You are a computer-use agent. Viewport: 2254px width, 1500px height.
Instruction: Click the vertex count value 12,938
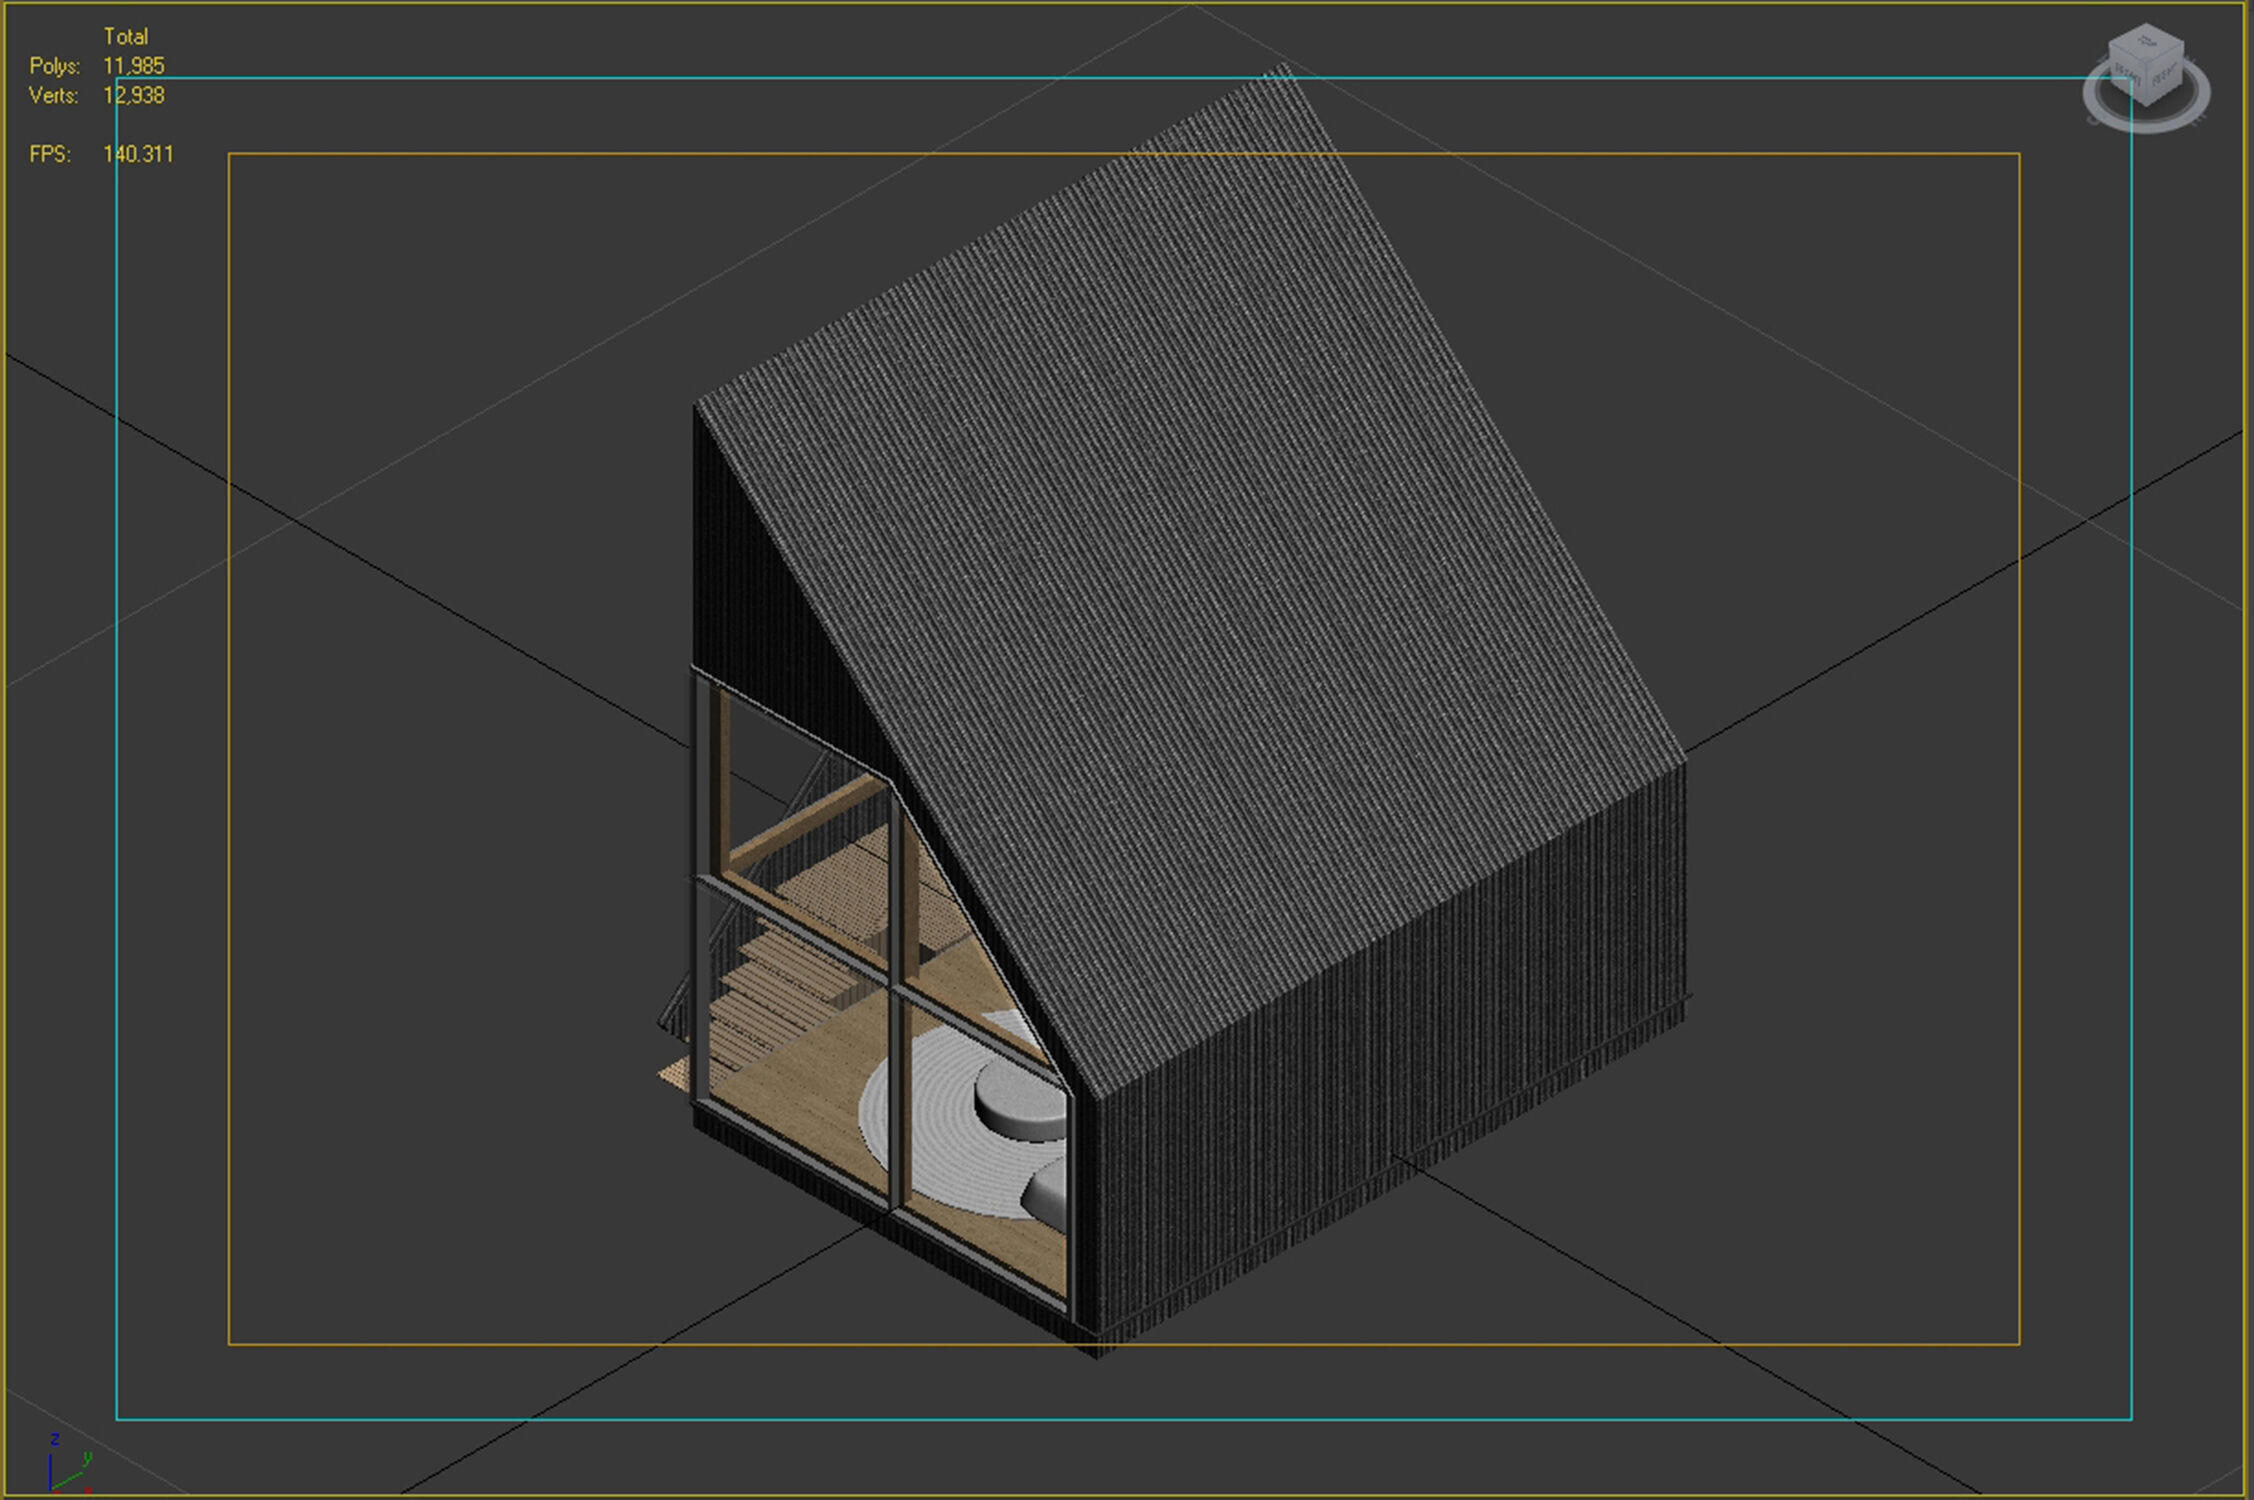pos(134,95)
